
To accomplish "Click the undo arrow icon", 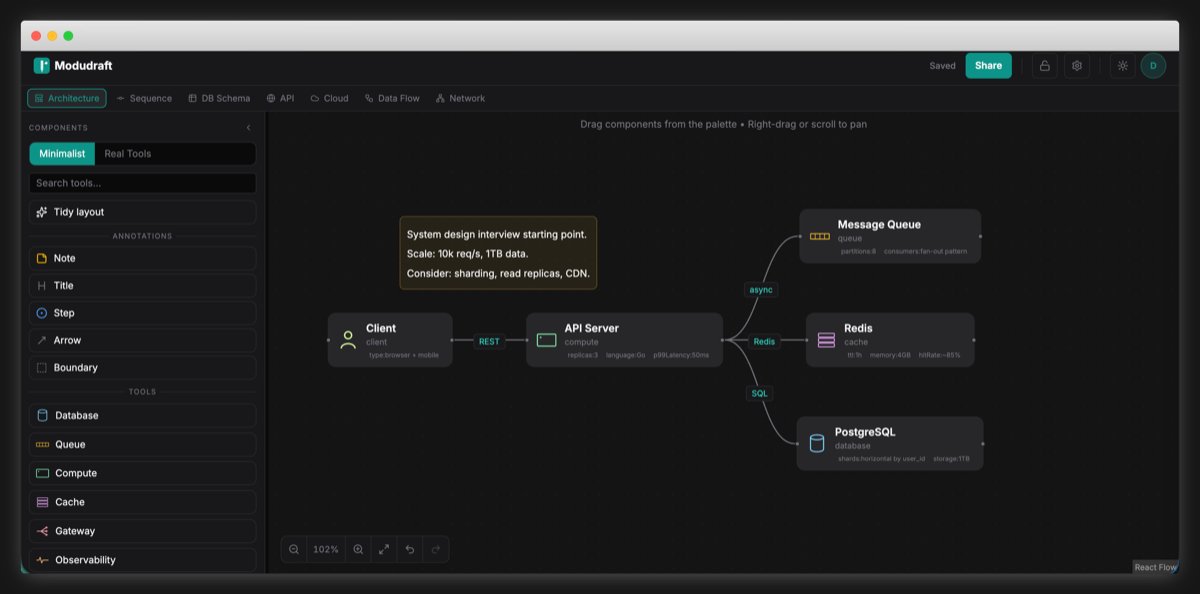I will tap(410, 549).
